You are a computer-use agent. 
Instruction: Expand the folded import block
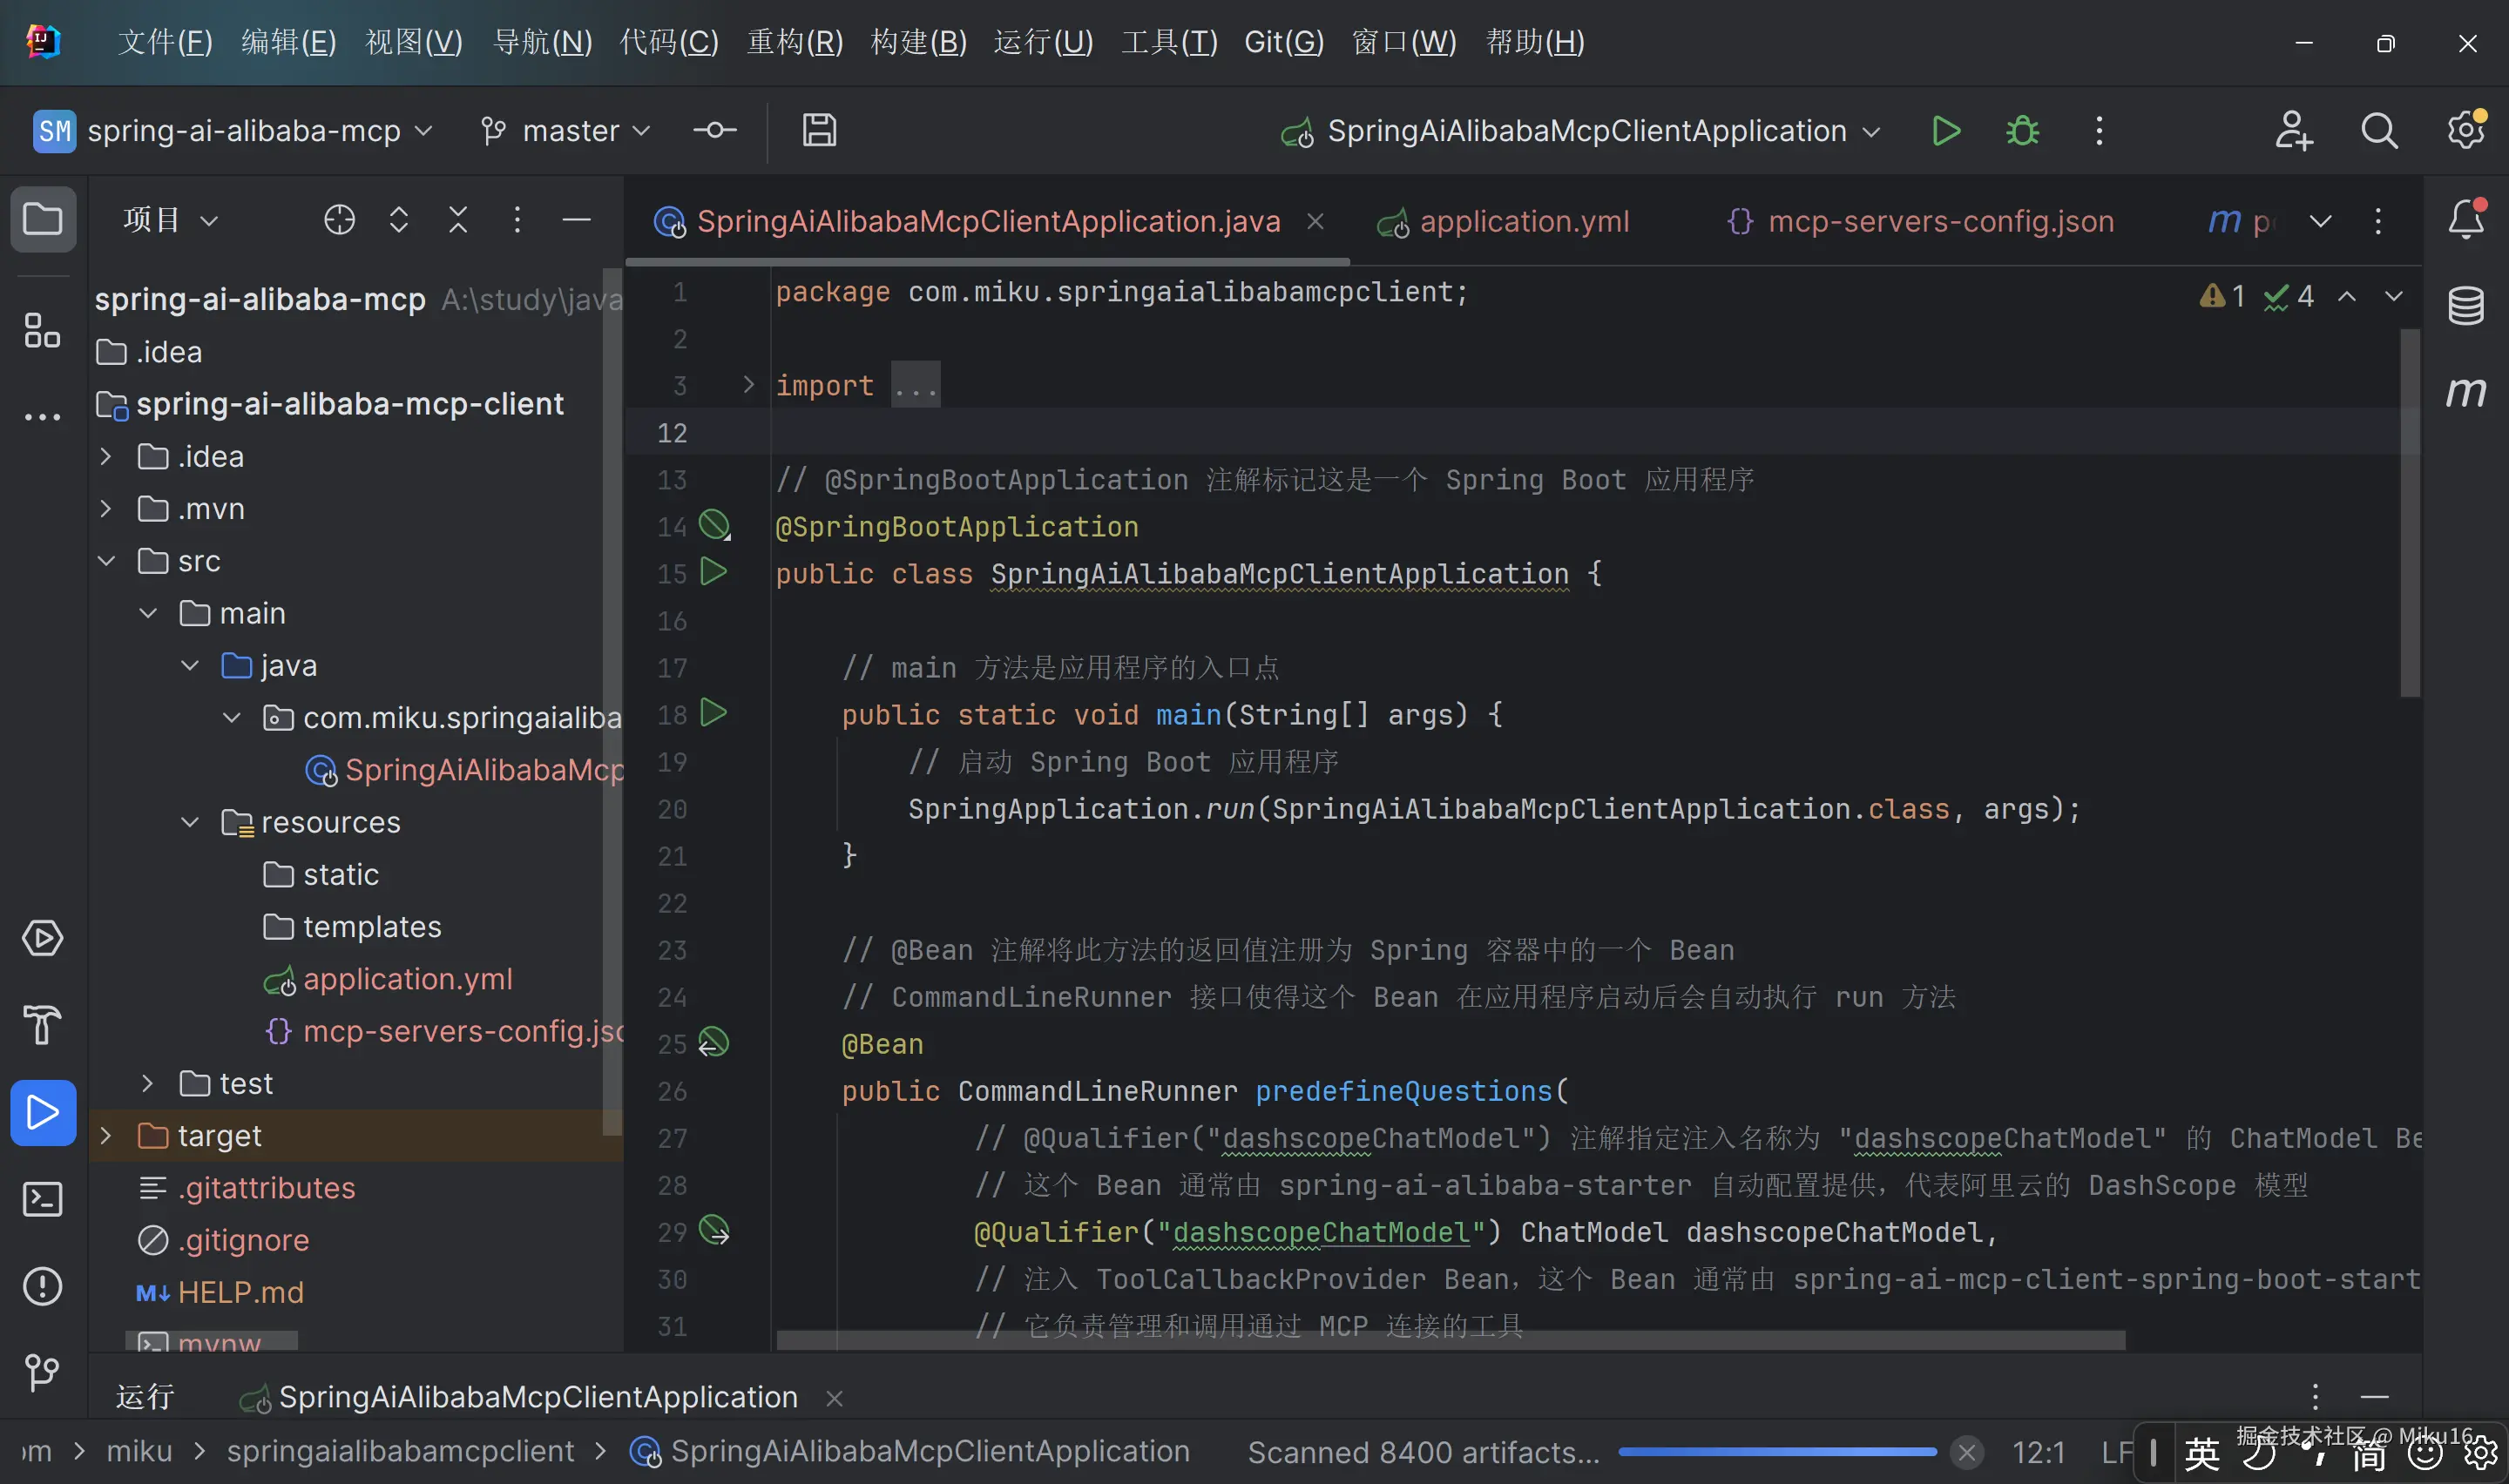pyautogui.click(x=748, y=385)
